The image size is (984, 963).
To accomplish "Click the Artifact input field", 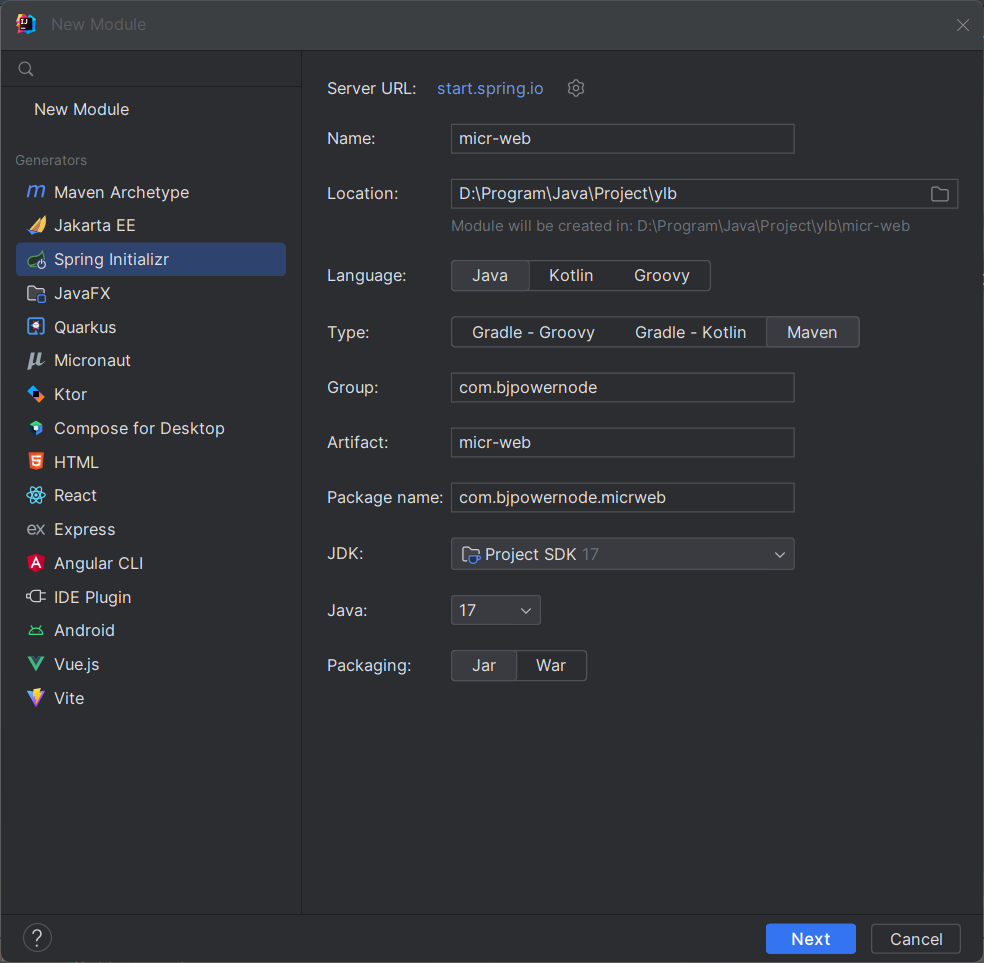I will [x=623, y=442].
